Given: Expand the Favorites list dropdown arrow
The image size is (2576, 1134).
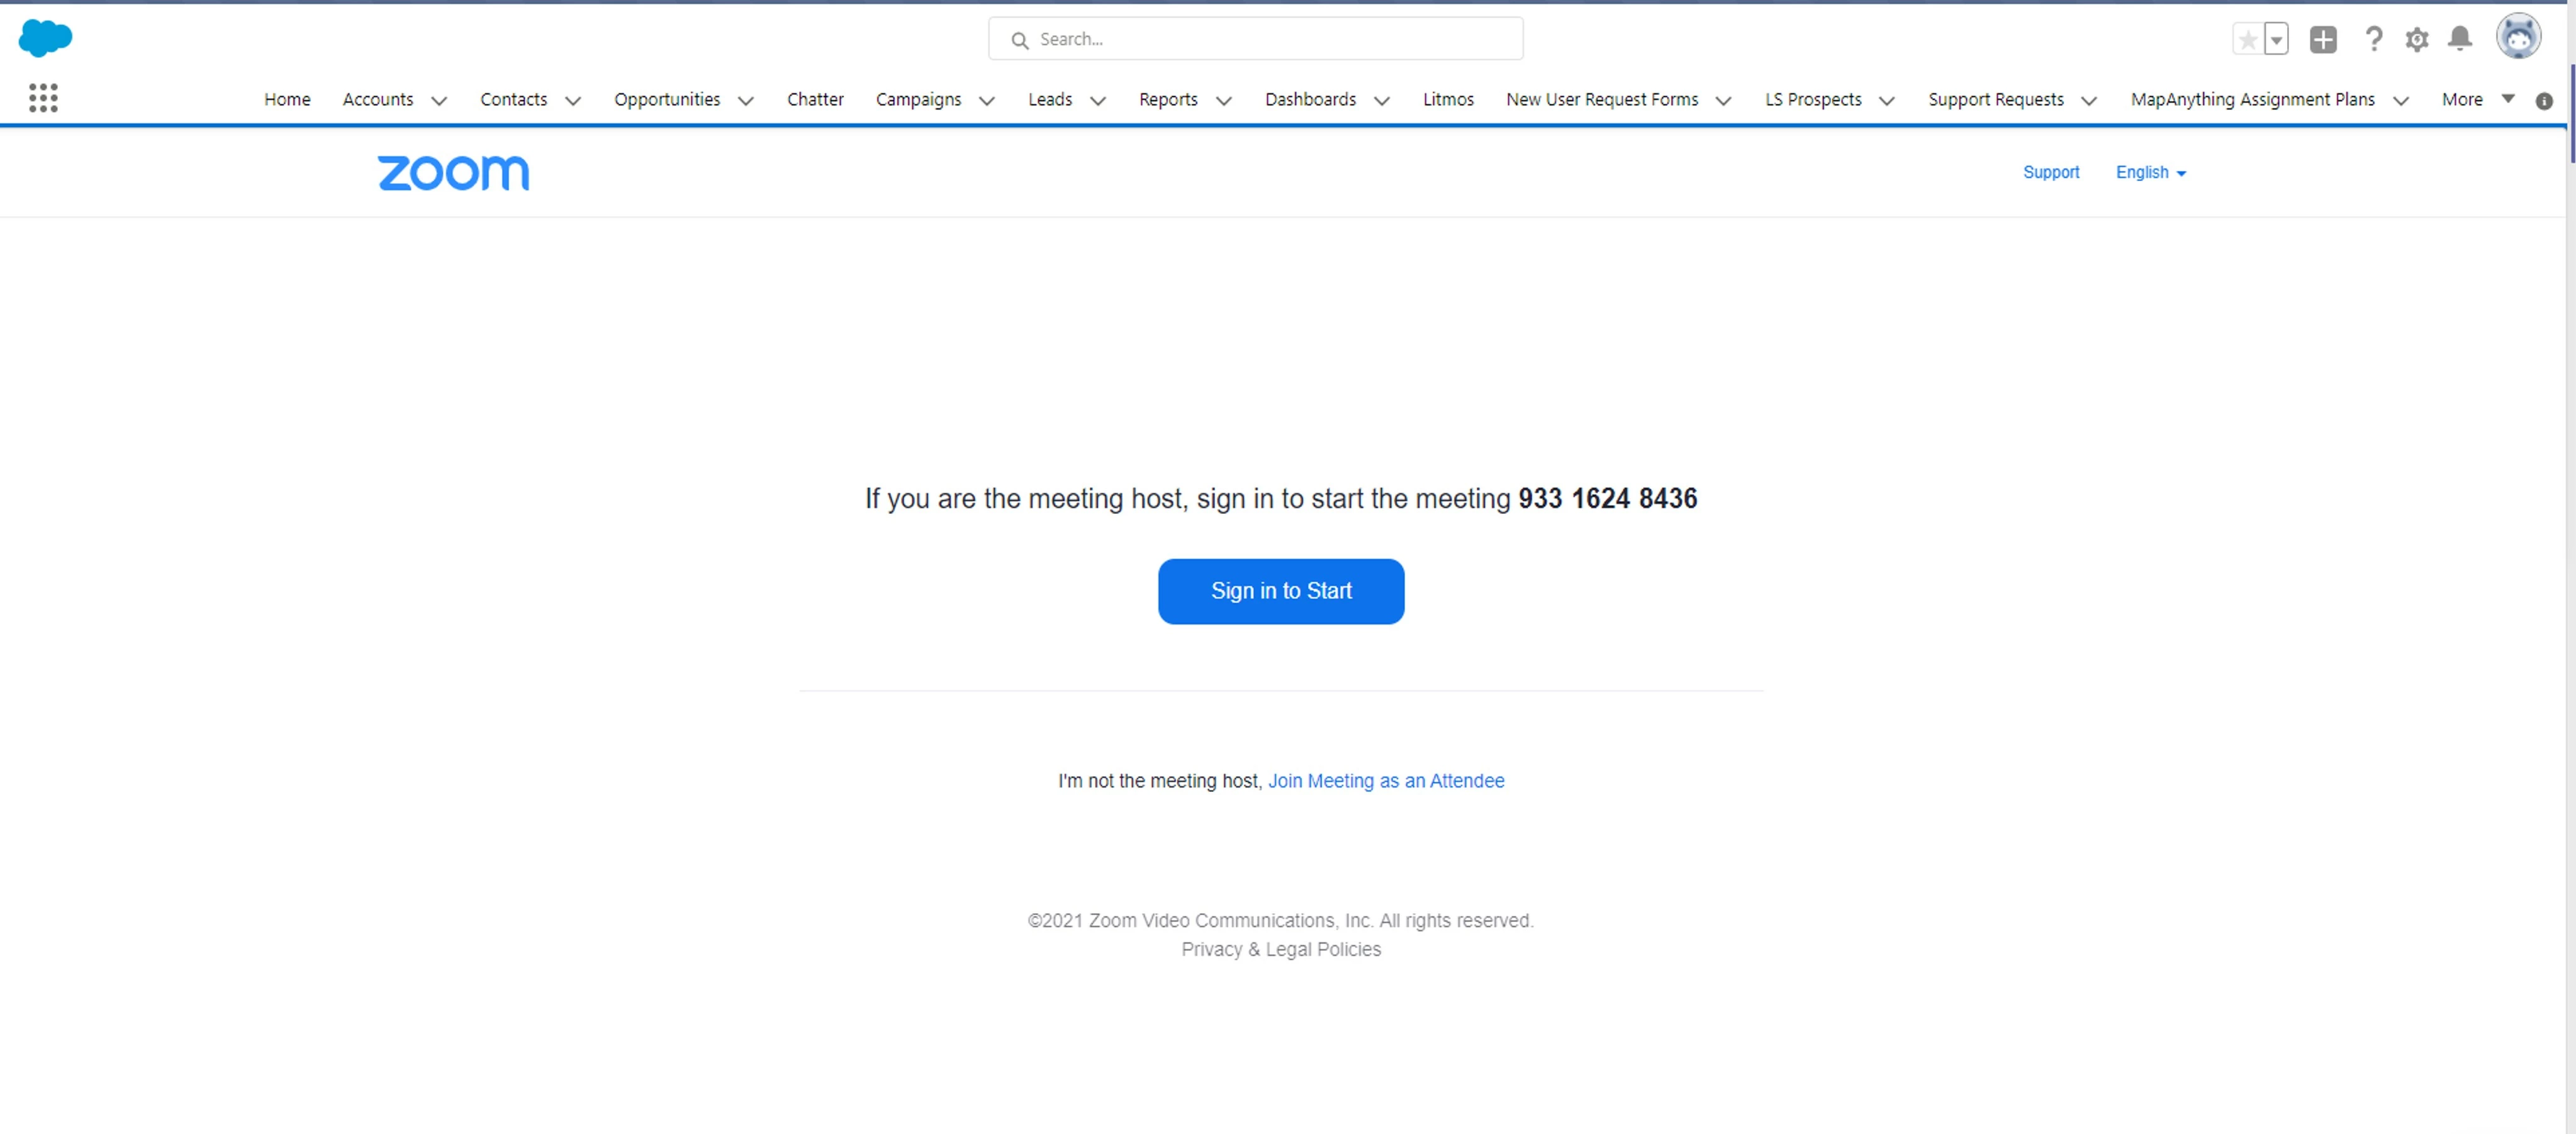Looking at the screenshot, I should (x=2276, y=40).
